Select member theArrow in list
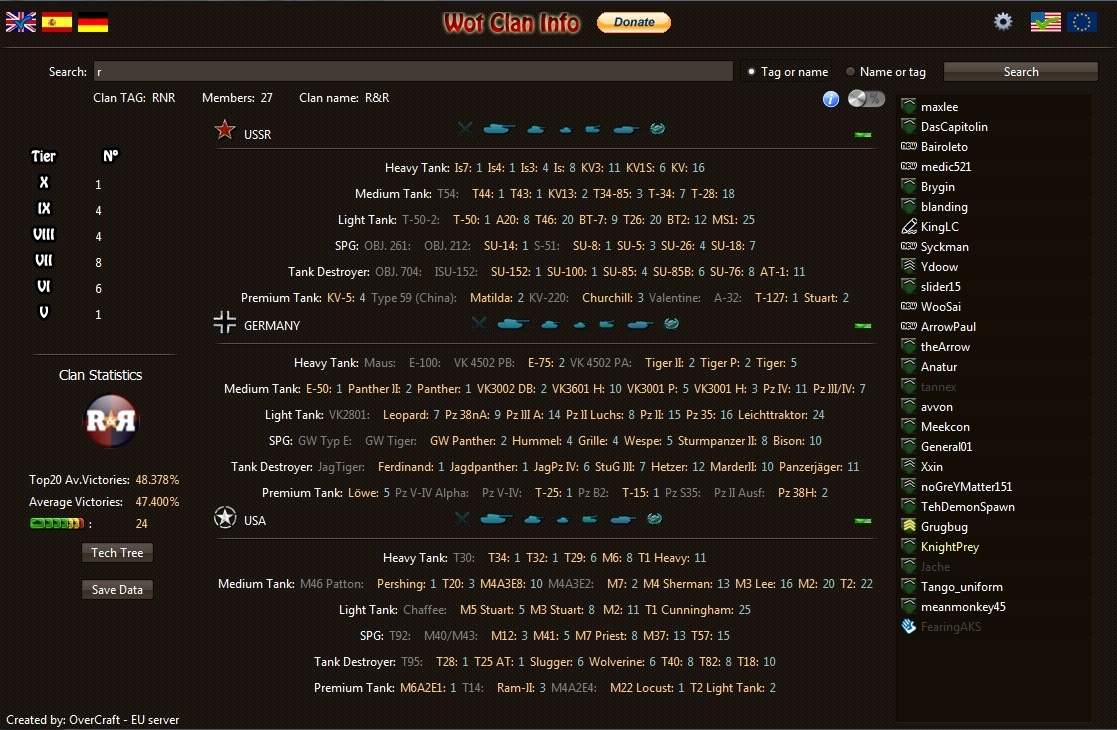Viewport: 1117px width, 730px height. coord(945,347)
